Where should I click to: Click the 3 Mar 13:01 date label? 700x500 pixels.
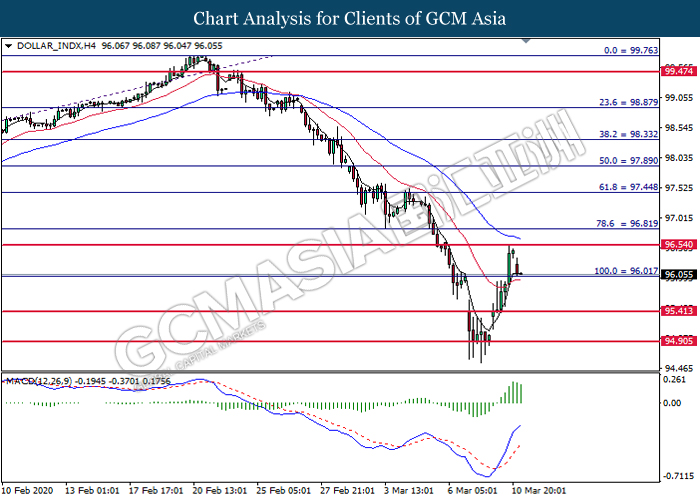coord(409,490)
